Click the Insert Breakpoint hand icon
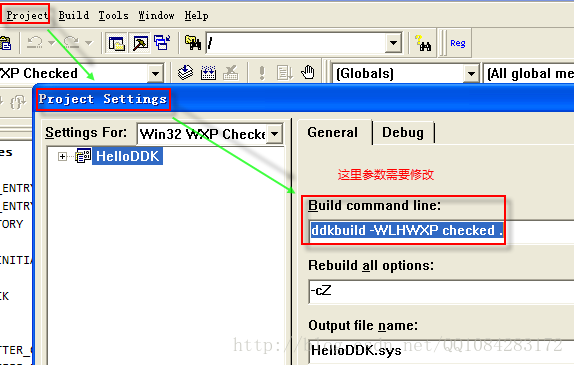The image size is (574, 365). (x=308, y=72)
